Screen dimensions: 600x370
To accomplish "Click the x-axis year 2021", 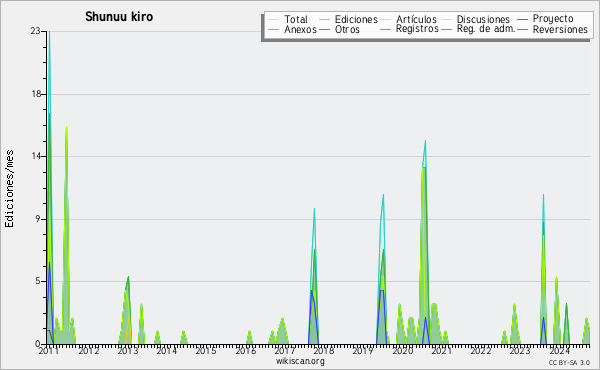I will 441,351.
